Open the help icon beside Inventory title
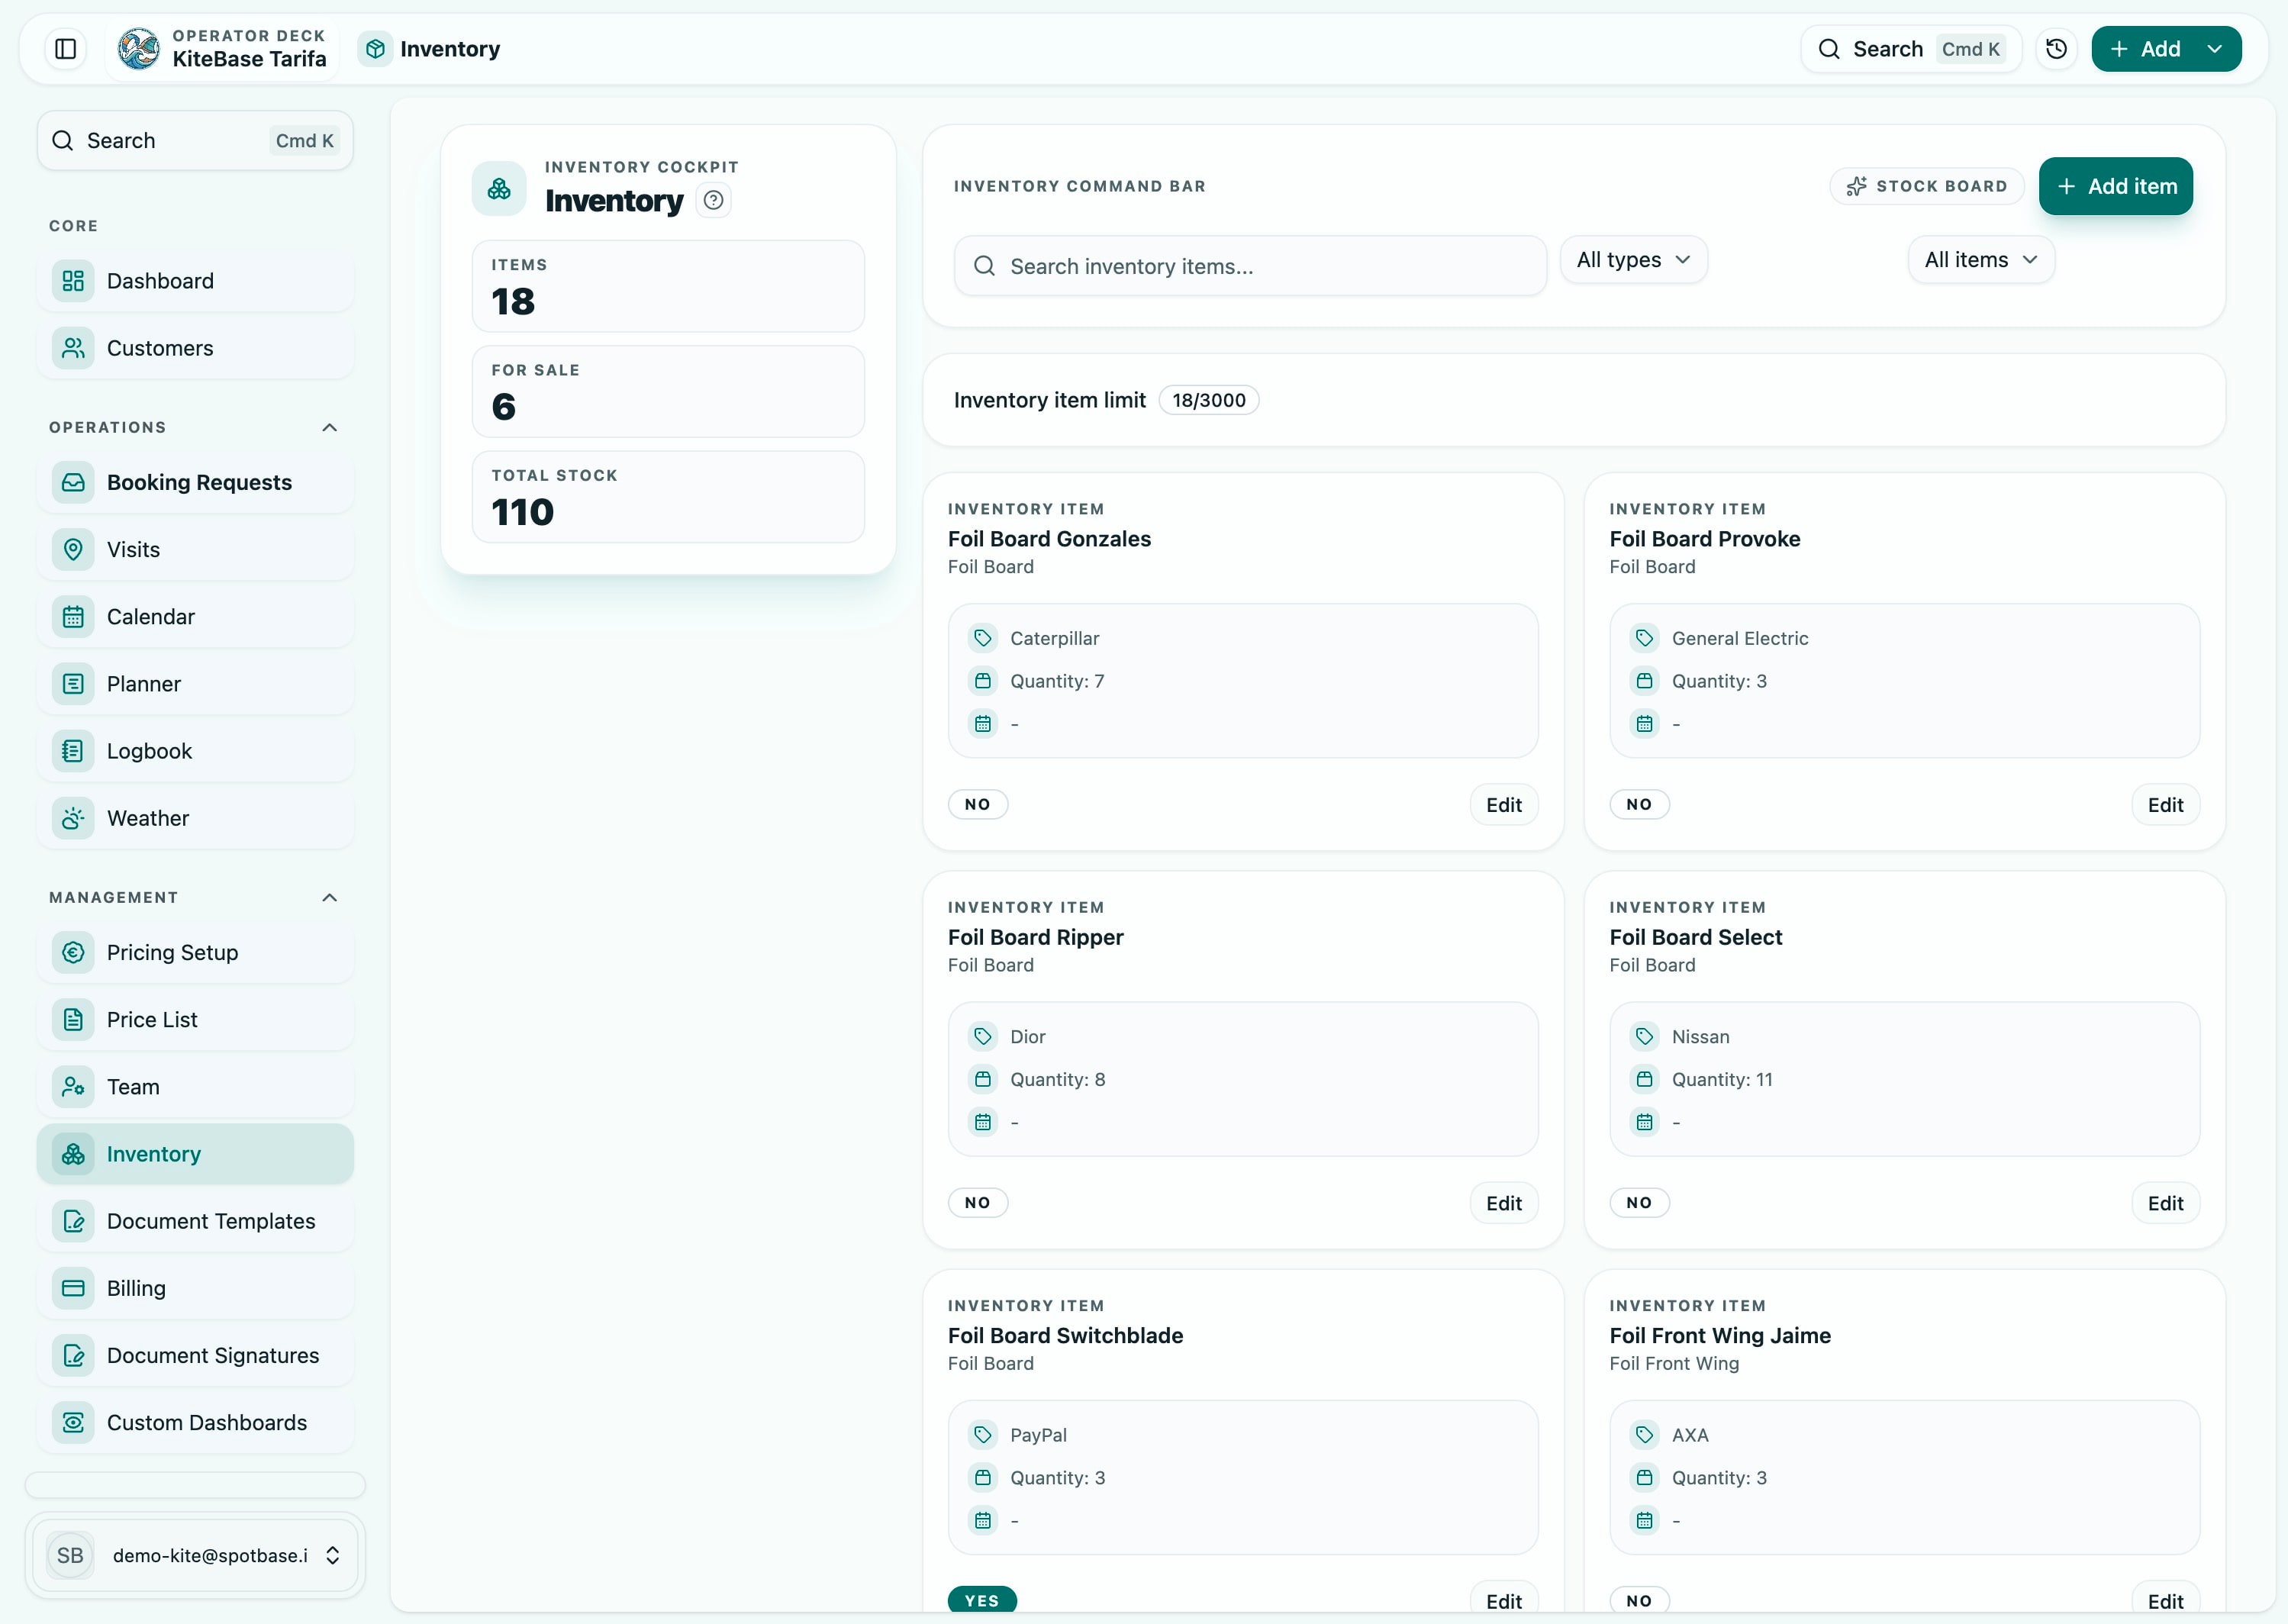This screenshot has width=2288, height=1624. coord(713,200)
